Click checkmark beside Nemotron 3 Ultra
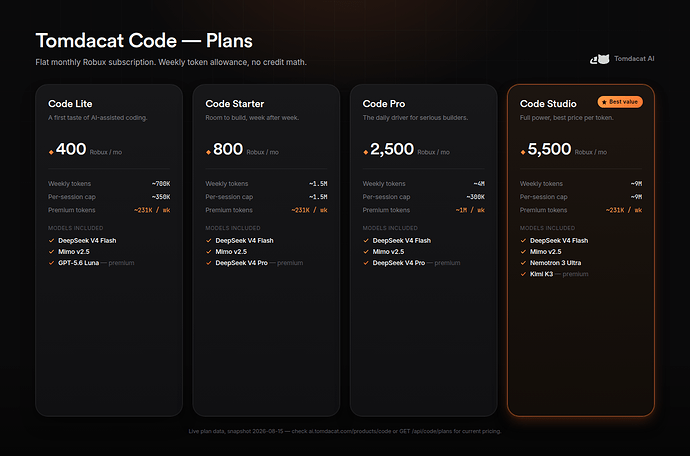Viewport: 690px width, 456px height. pos(523,263)
